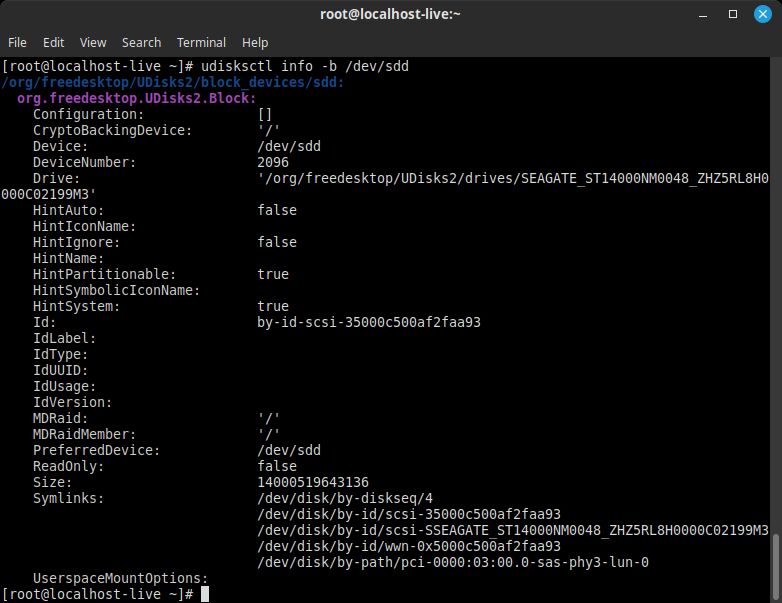This screenshot has height=603, width=782.
Task: Maximize the terminal window
Action: click(733, 14)
